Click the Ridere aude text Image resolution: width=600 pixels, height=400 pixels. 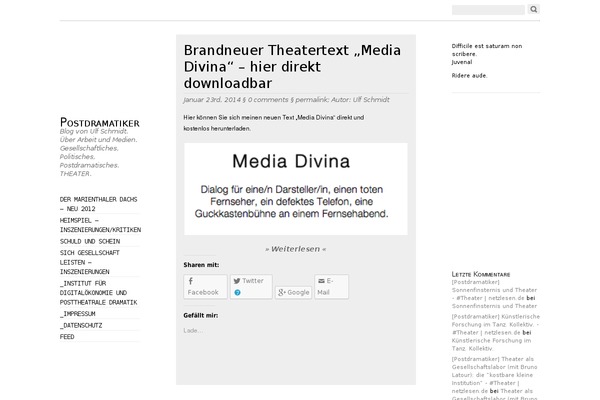pyautogui.click(x=469, y=75)
